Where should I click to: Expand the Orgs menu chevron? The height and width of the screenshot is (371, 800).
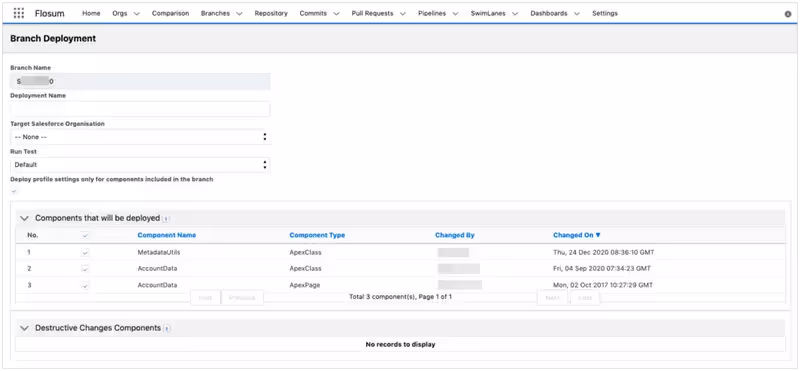136,14
